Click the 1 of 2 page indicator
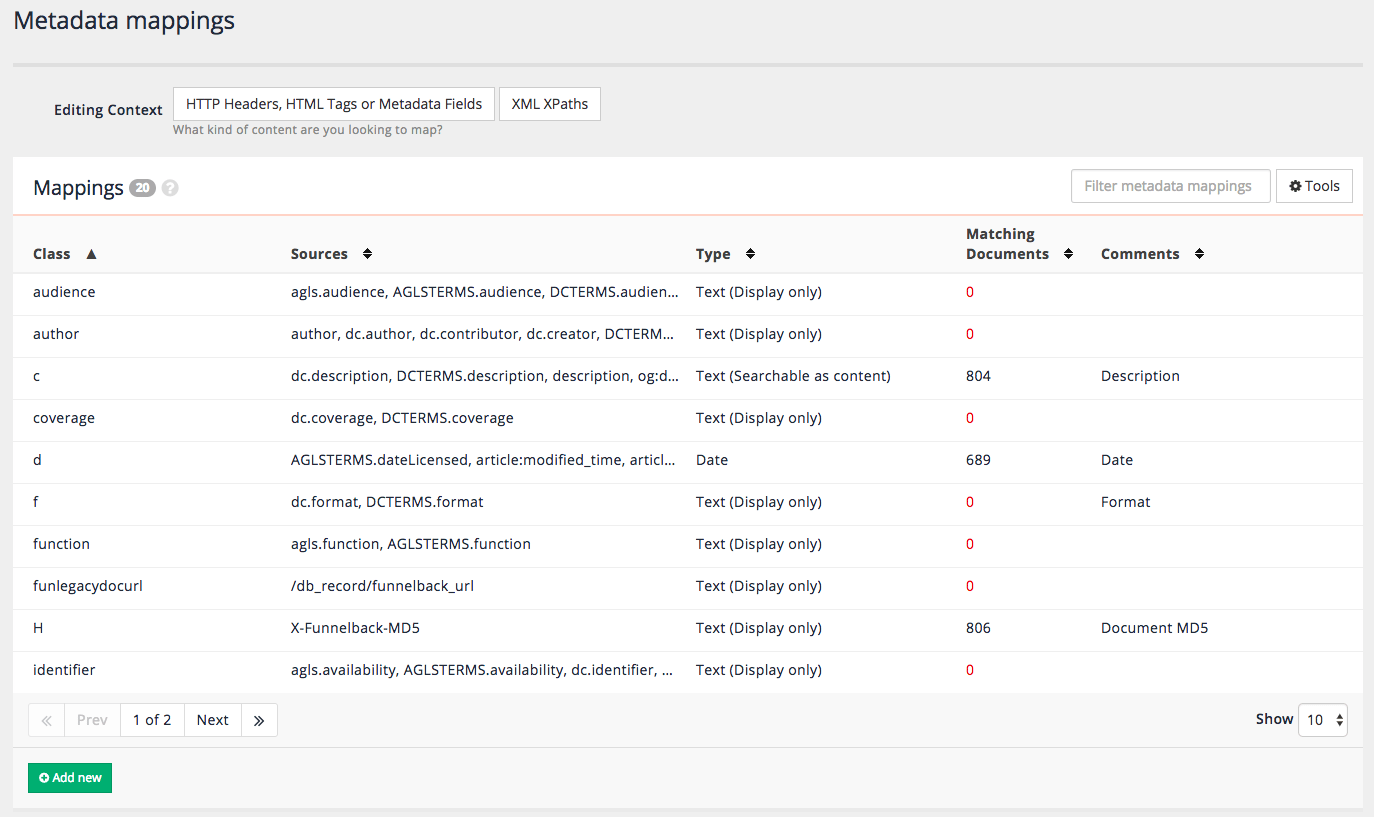The image size is (1374, 817). pos(152,719)
